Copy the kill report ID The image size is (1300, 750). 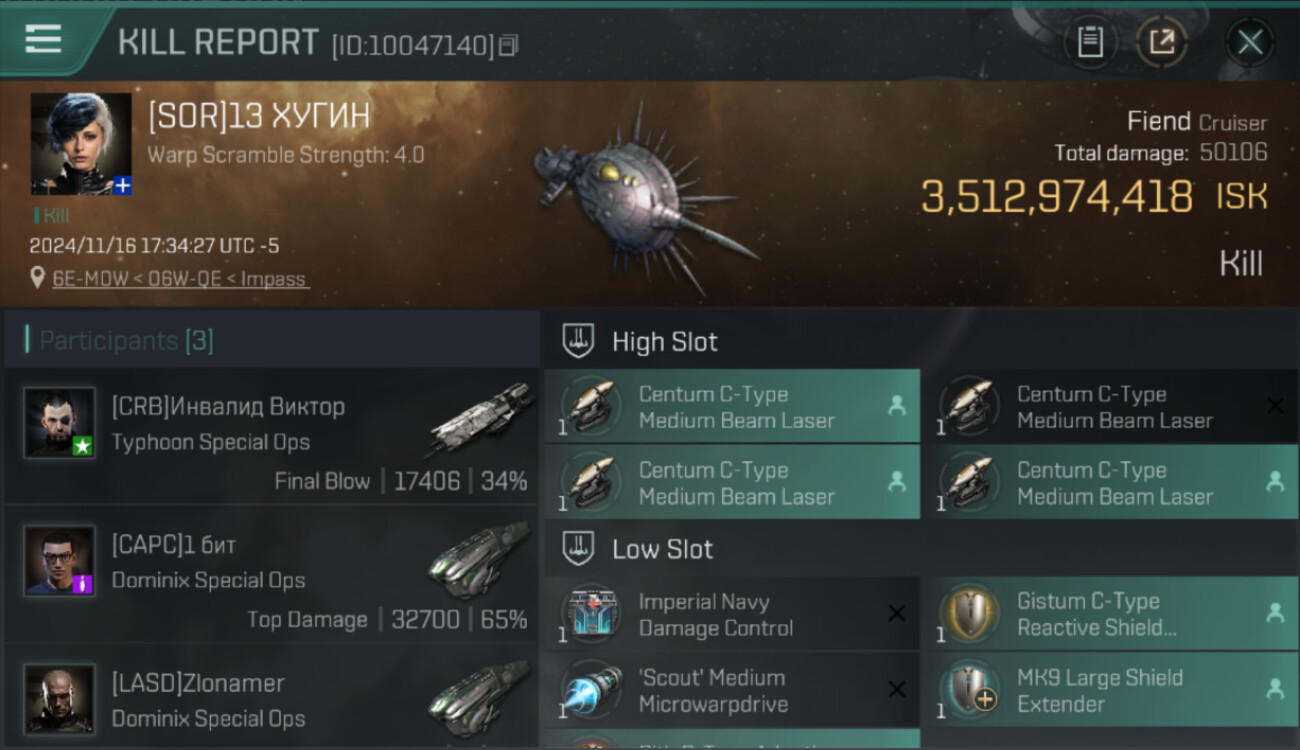(x=509, y=45)
